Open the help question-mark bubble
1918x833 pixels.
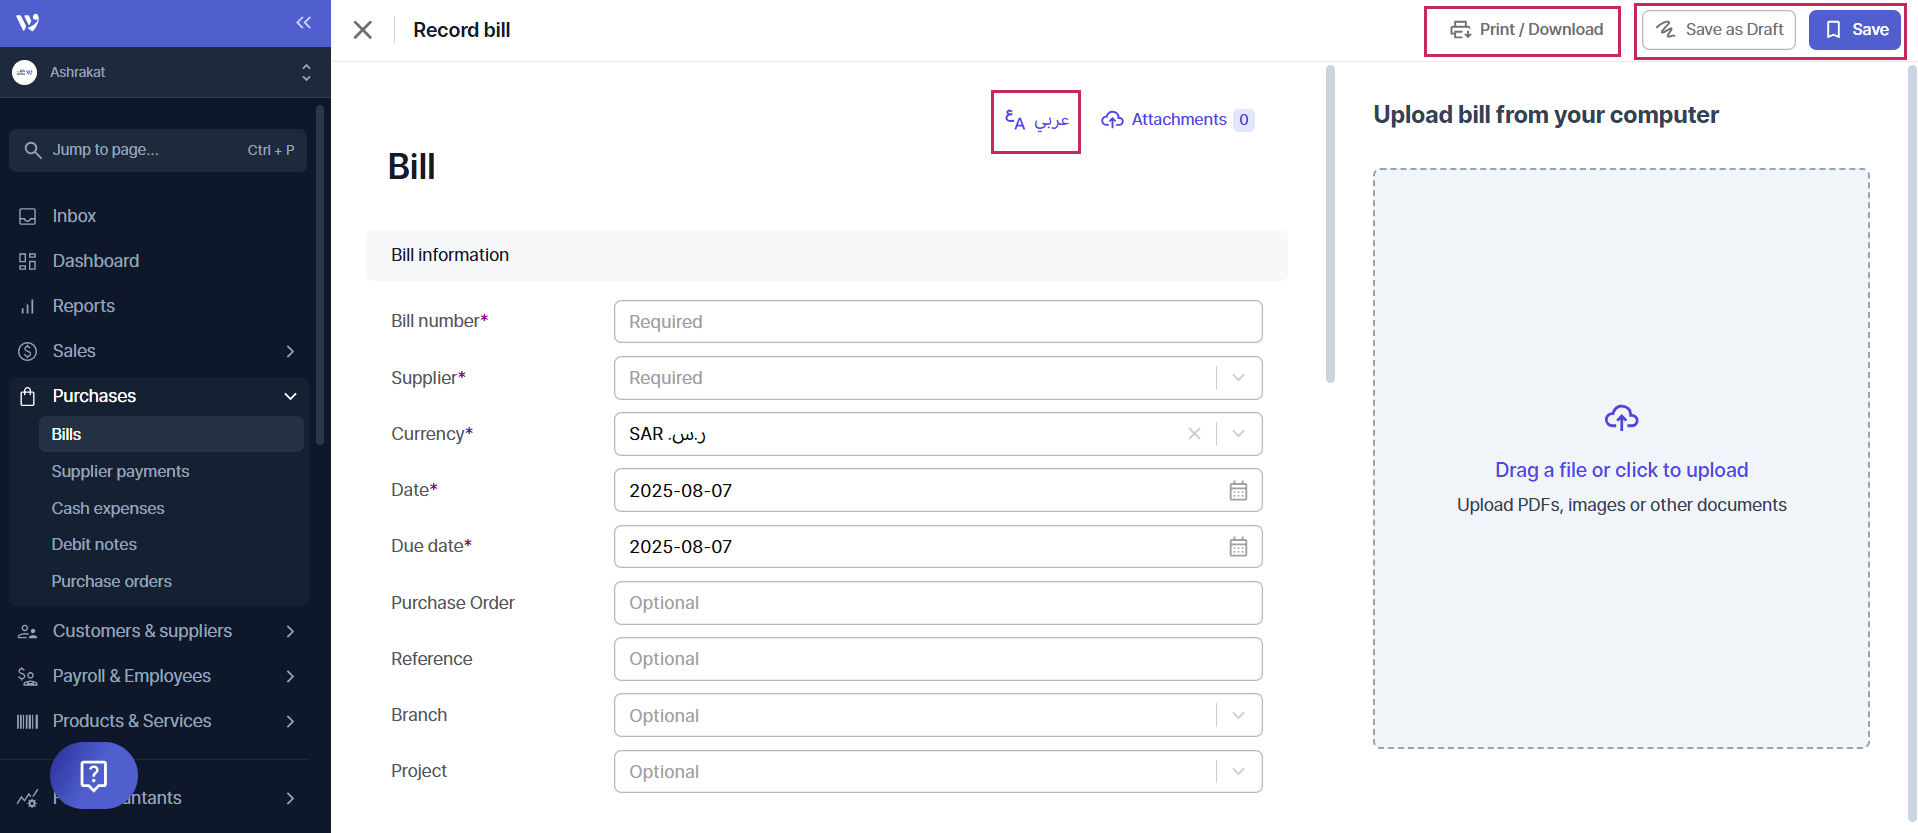click(x=94, y=775)
